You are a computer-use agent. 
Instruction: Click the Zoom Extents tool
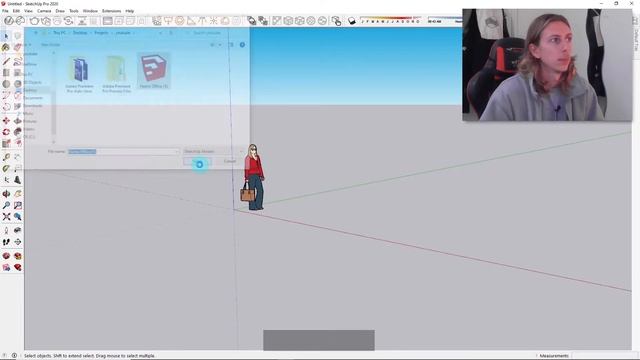(6, 217)
